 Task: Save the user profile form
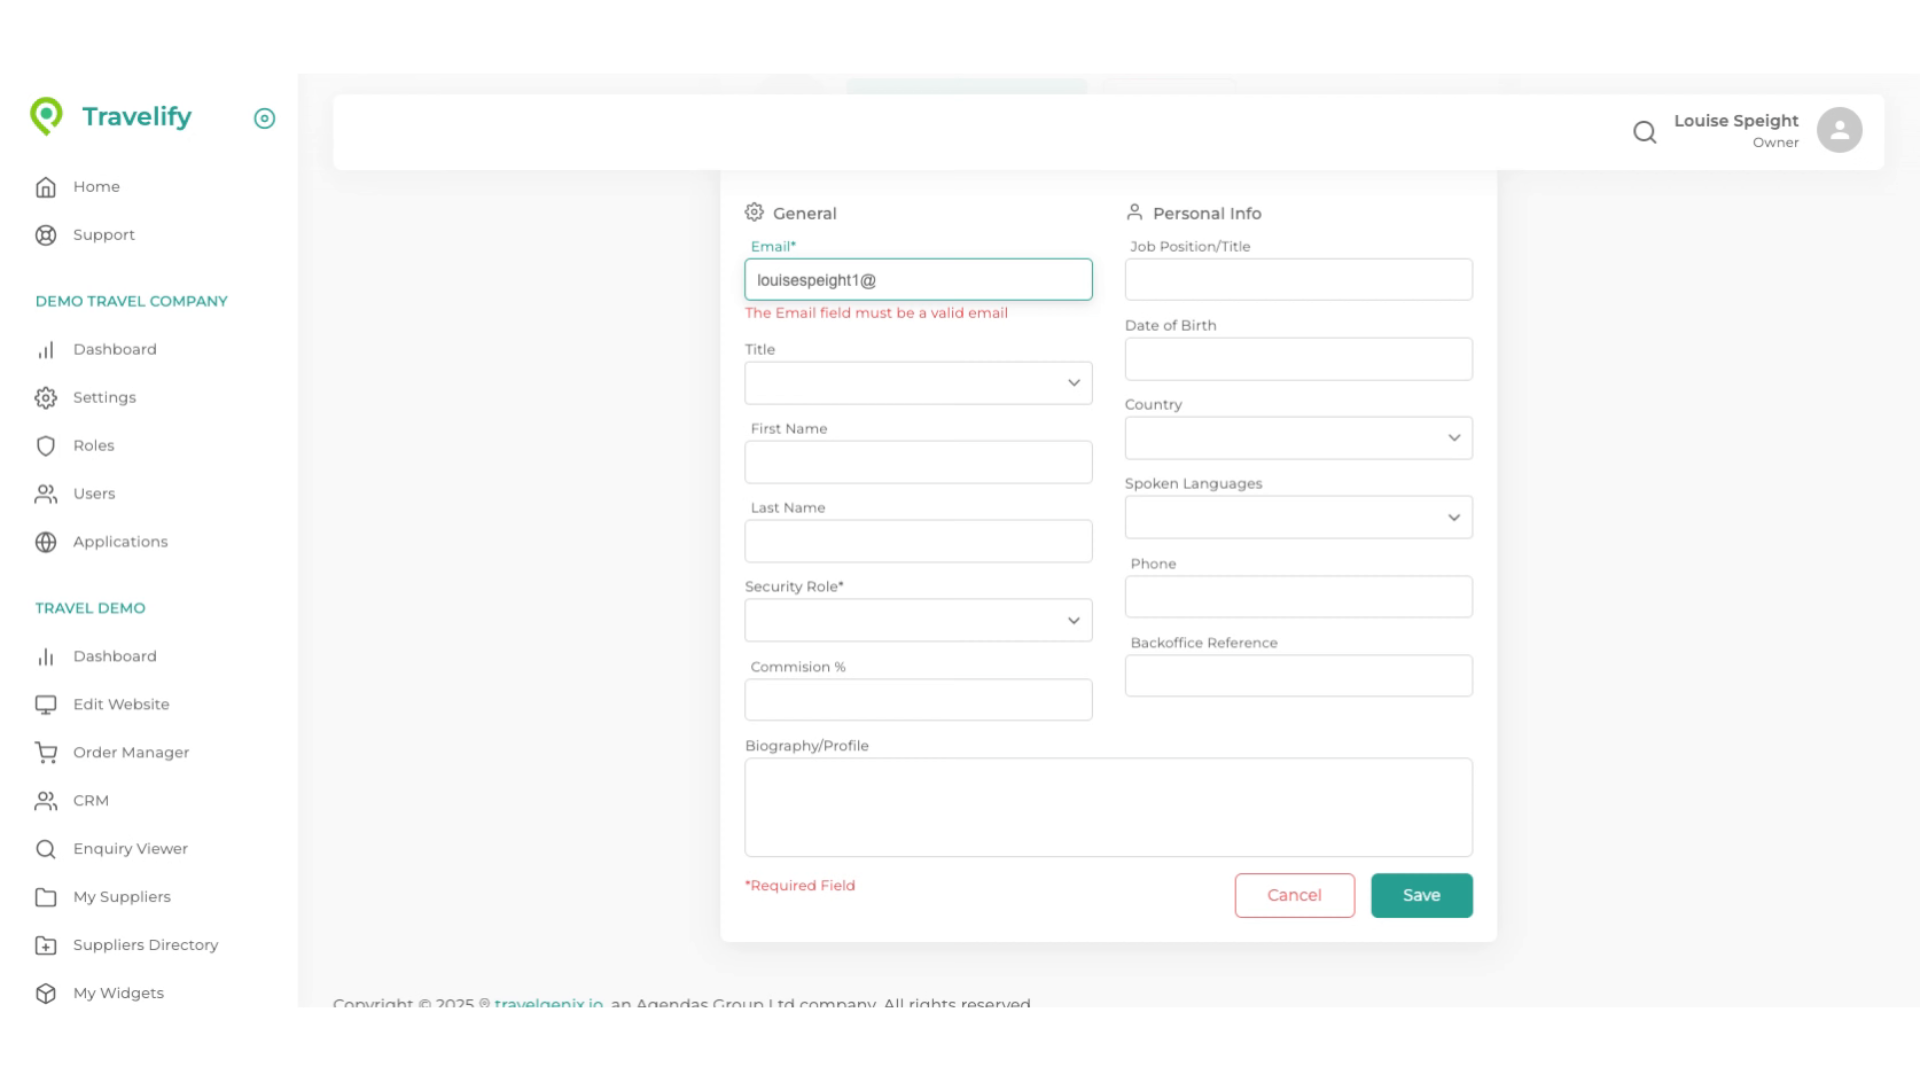(1421, 895)
